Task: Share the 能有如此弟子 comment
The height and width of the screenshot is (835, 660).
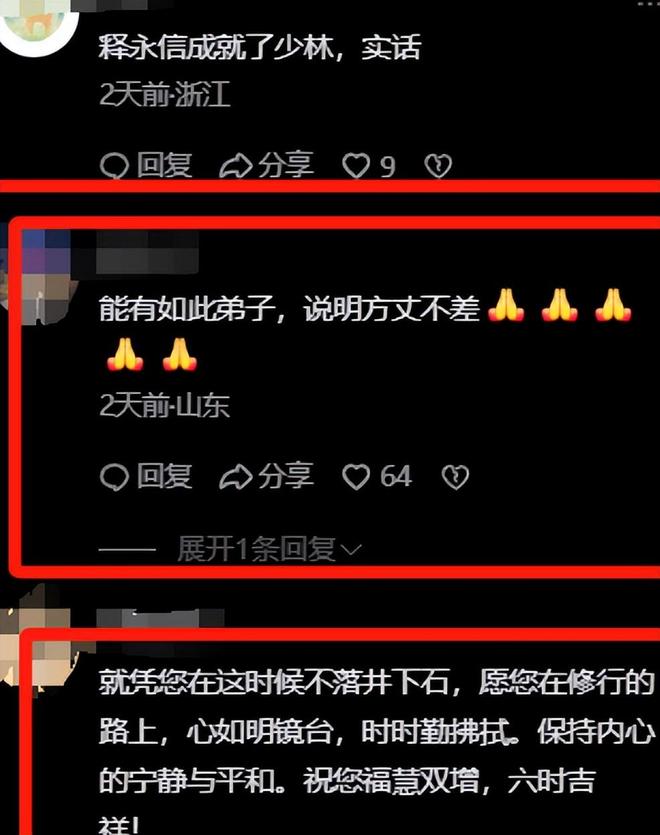Action: click(267, 476)
